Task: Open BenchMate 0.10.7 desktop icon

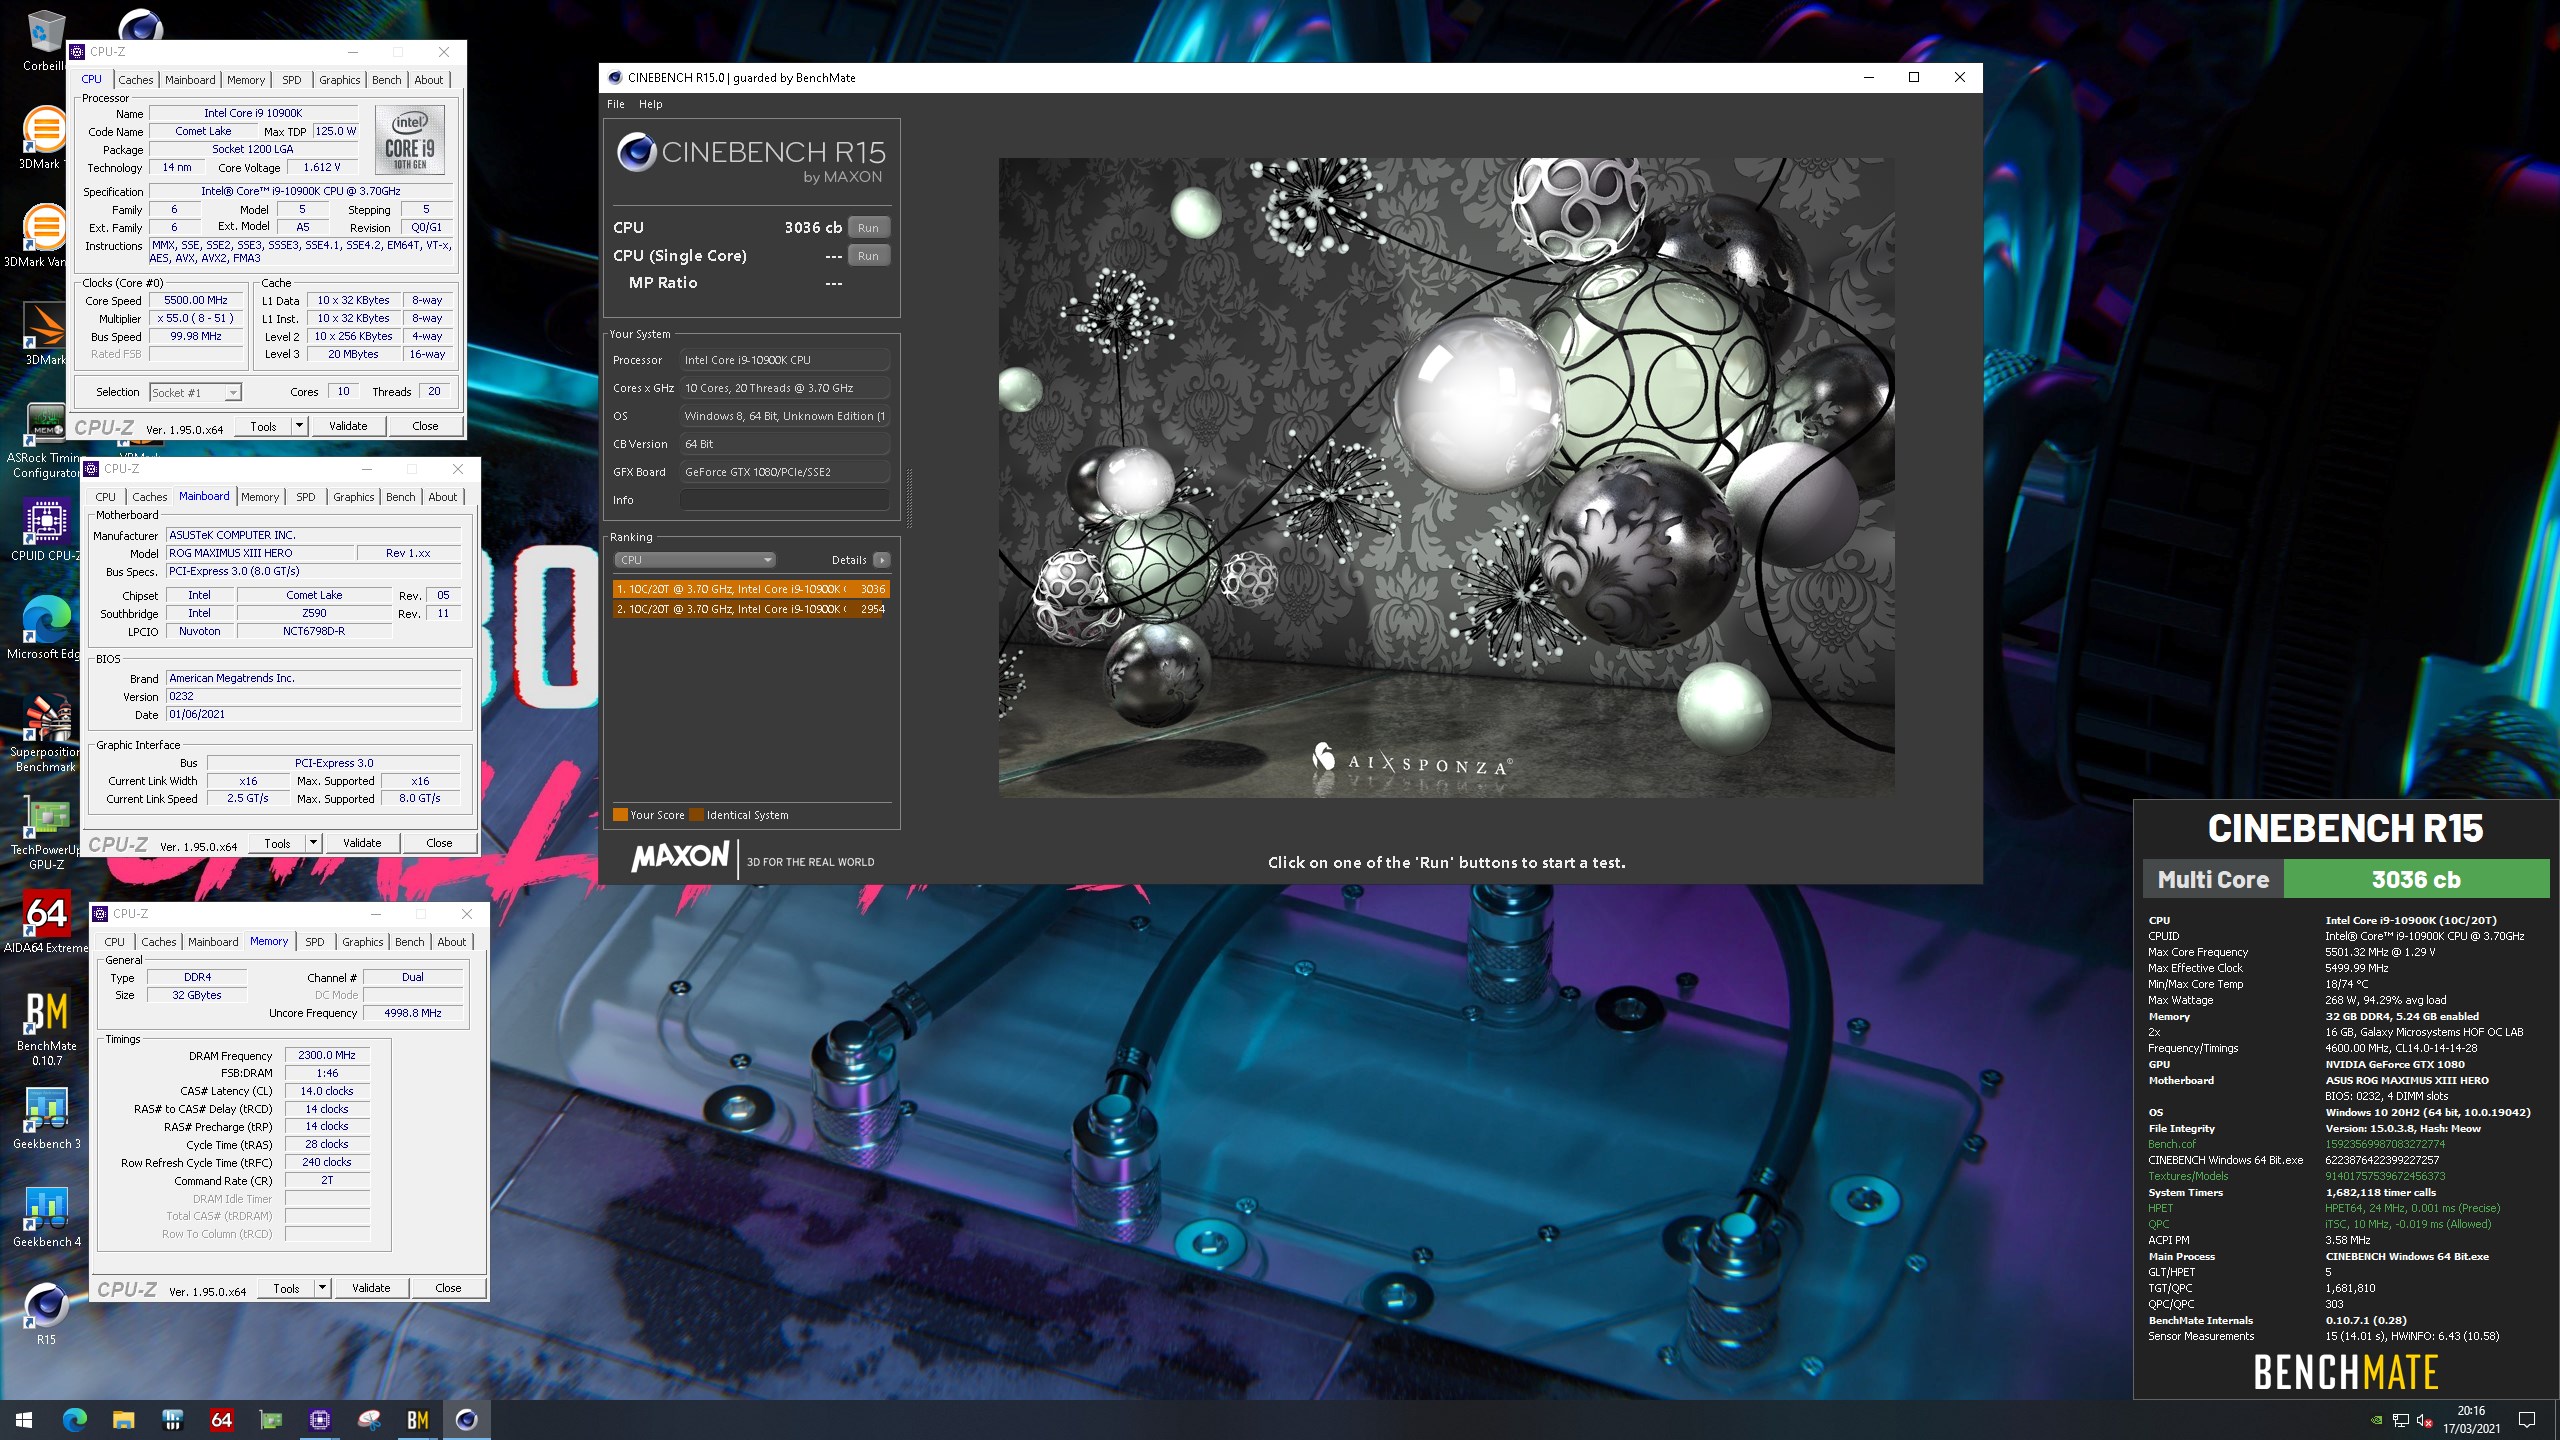Action: tap(46, 1028)
